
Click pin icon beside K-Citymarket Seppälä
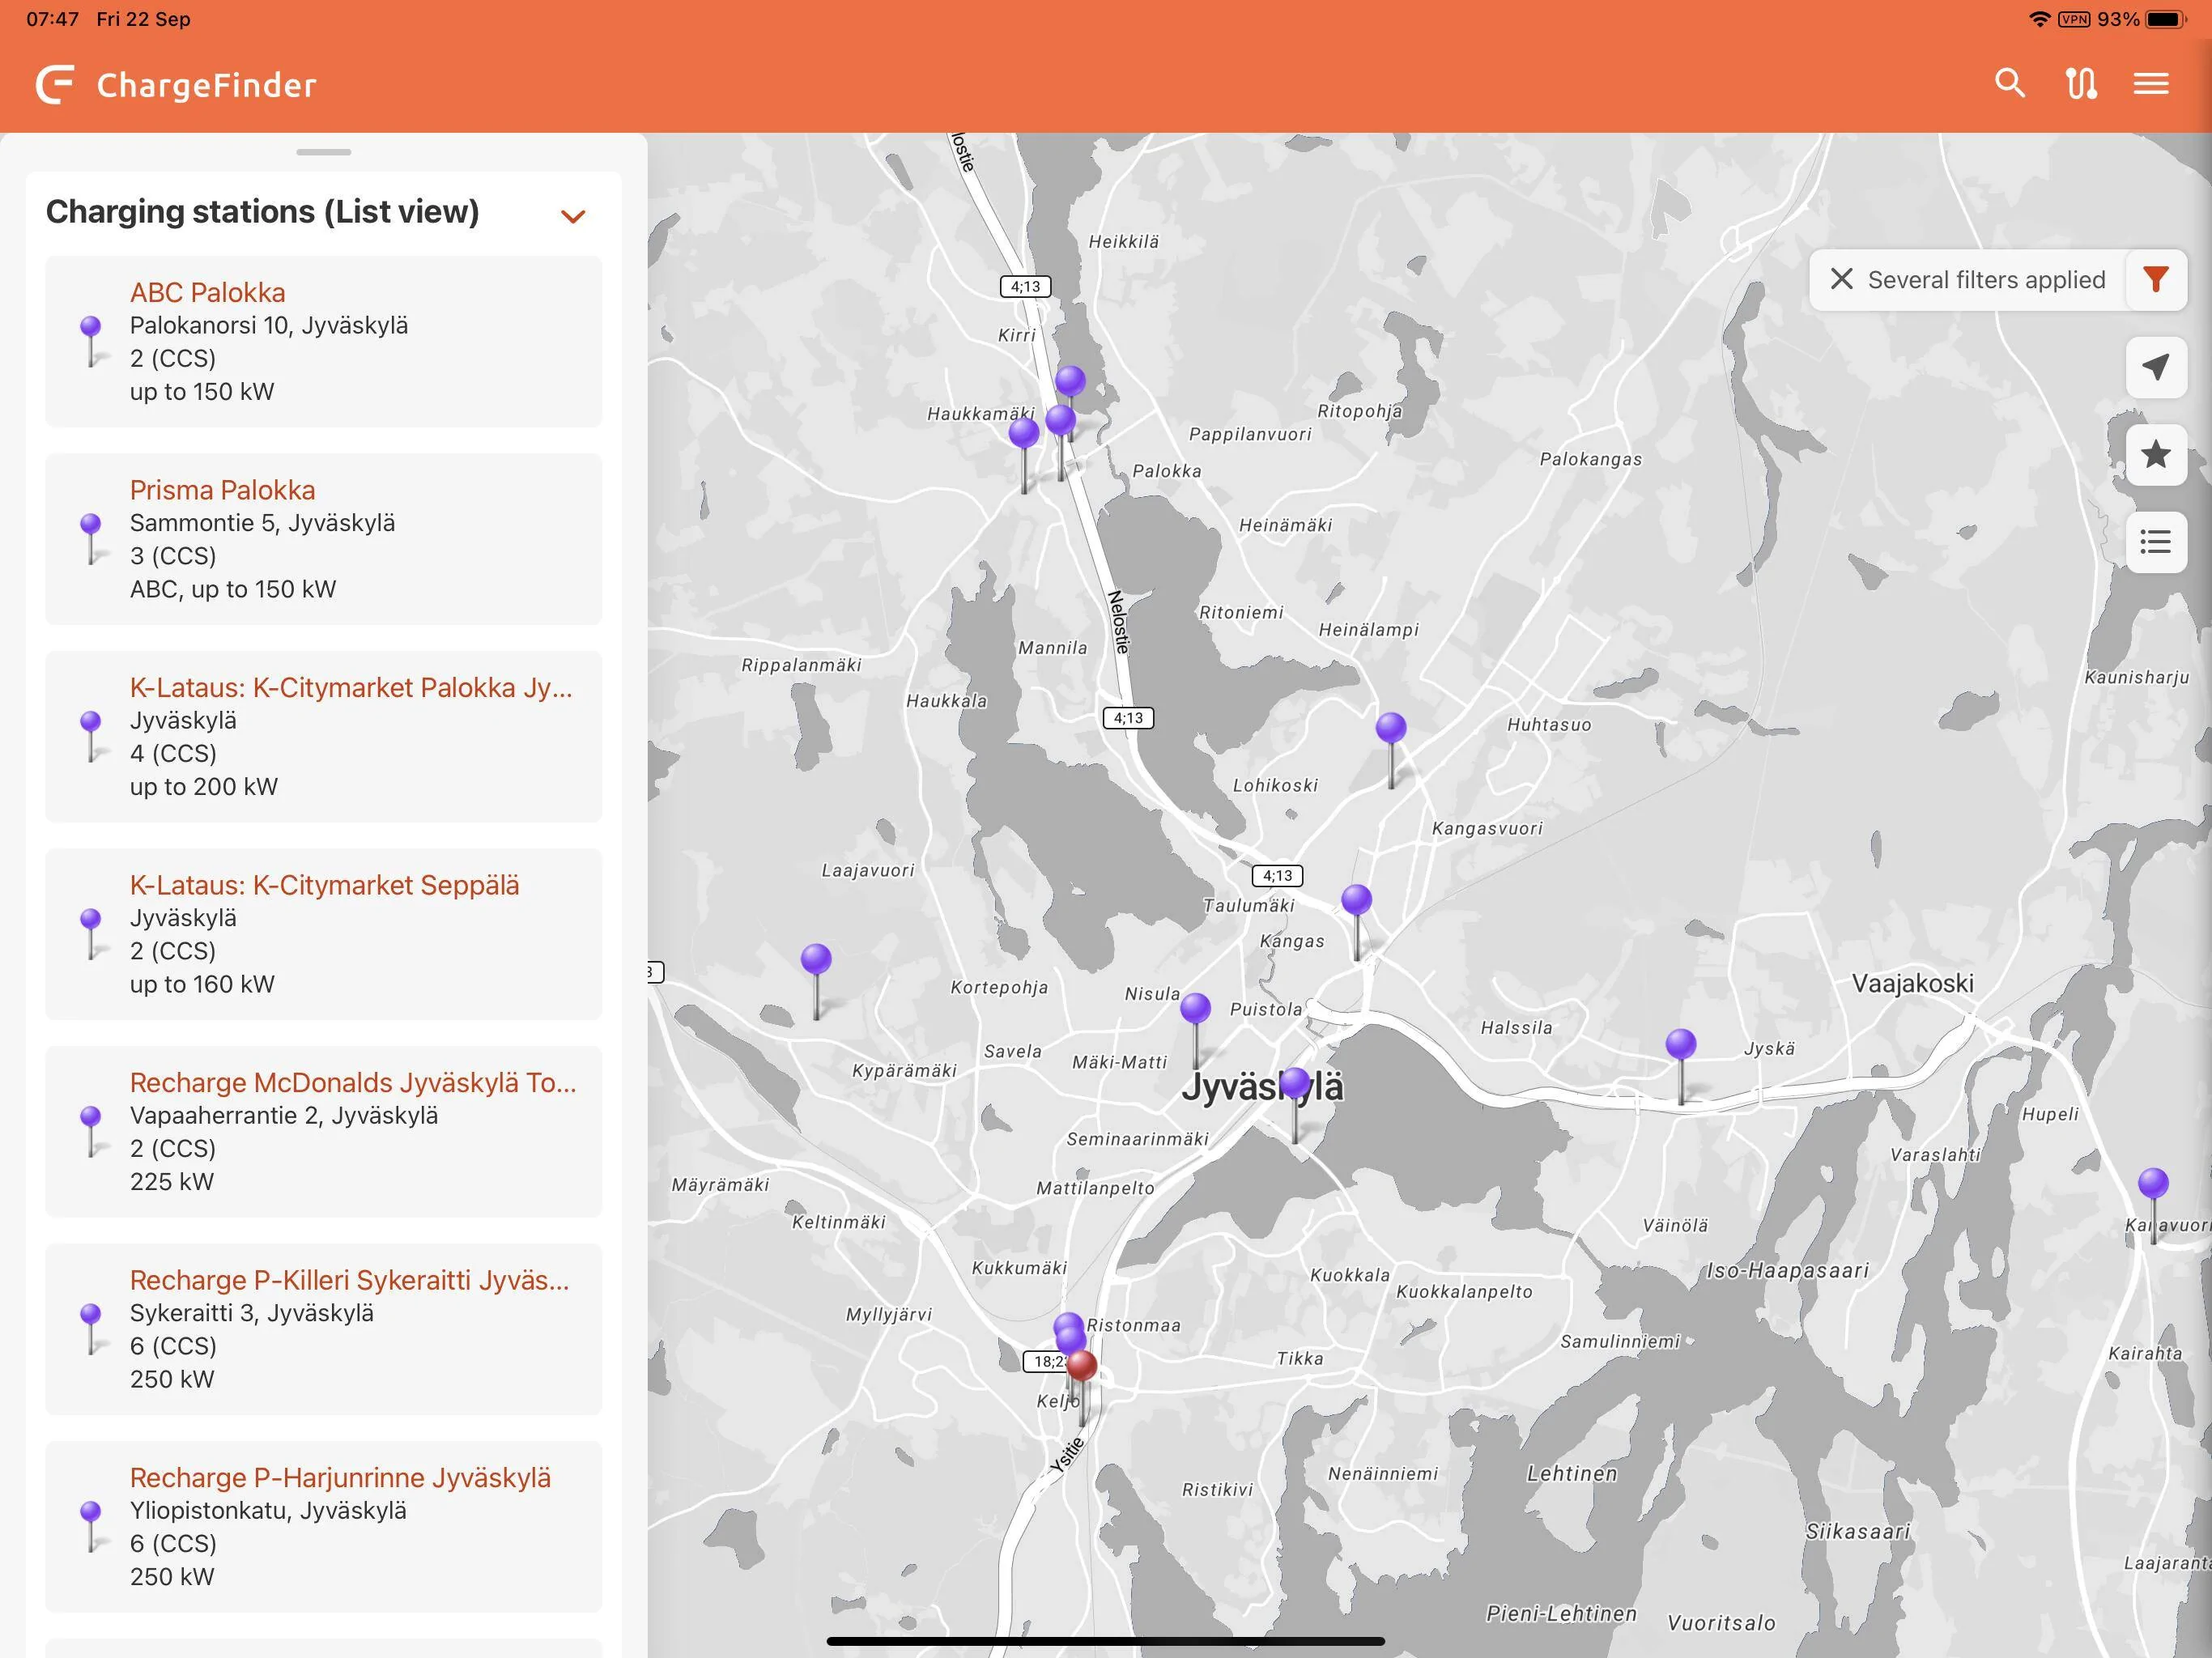click(91, 934)
